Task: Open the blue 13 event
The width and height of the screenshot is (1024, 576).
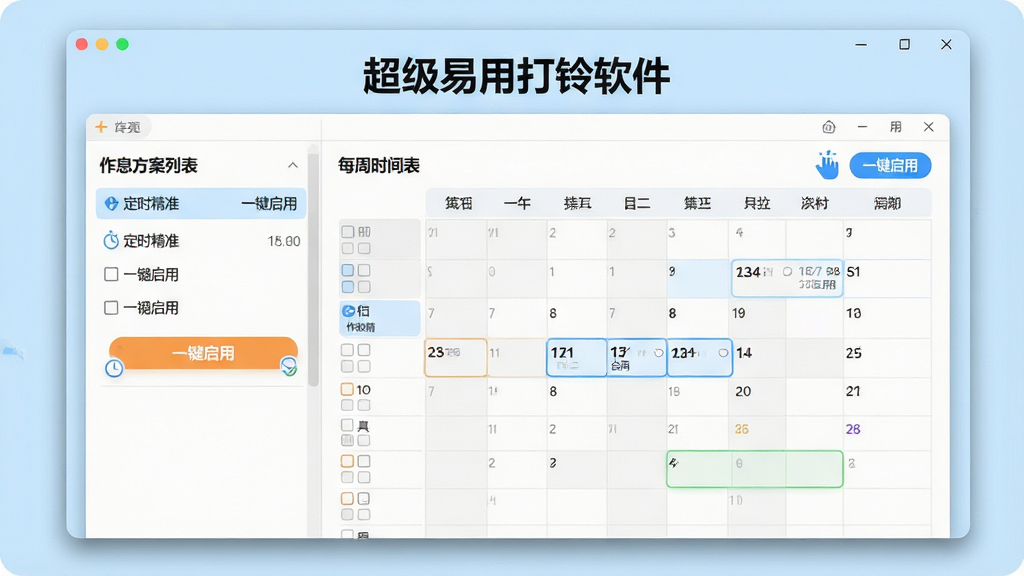Action: (637, 357)
